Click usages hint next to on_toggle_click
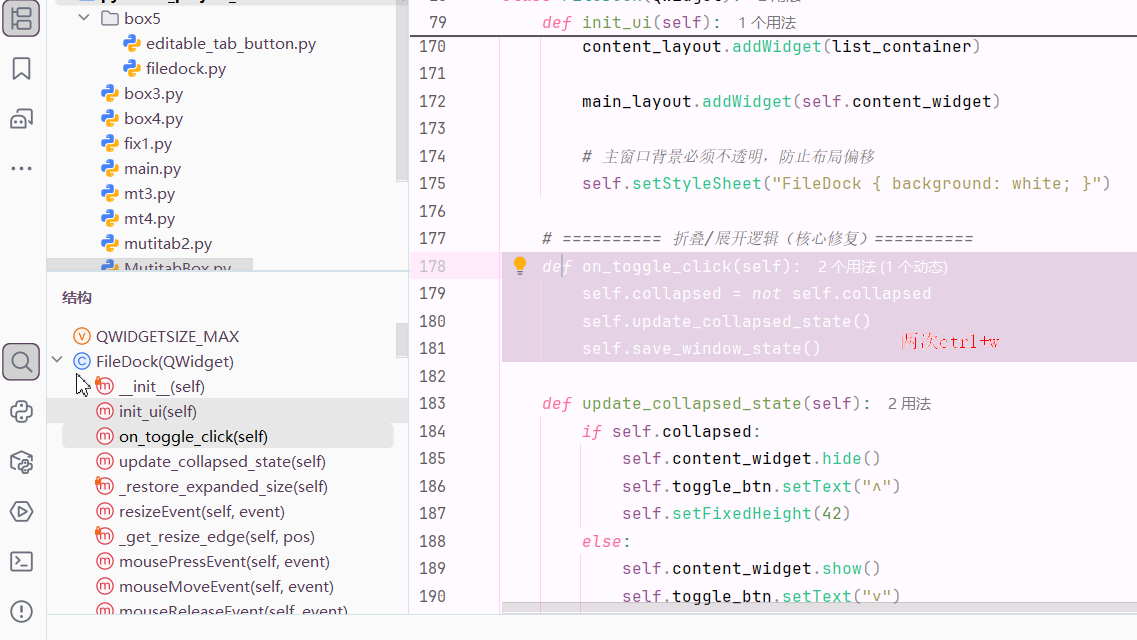The height and width of the screenshot is (640, 1137). (882, 267)
